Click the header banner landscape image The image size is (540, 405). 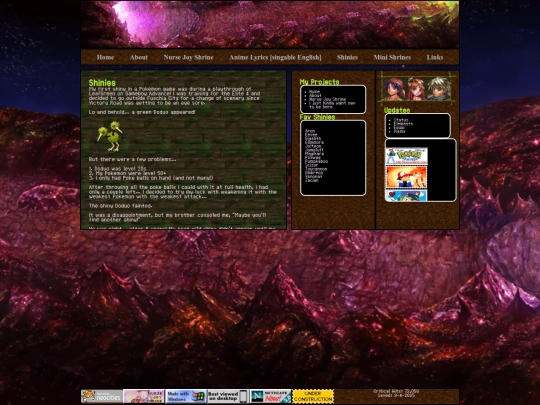click(x=270, y=24)
